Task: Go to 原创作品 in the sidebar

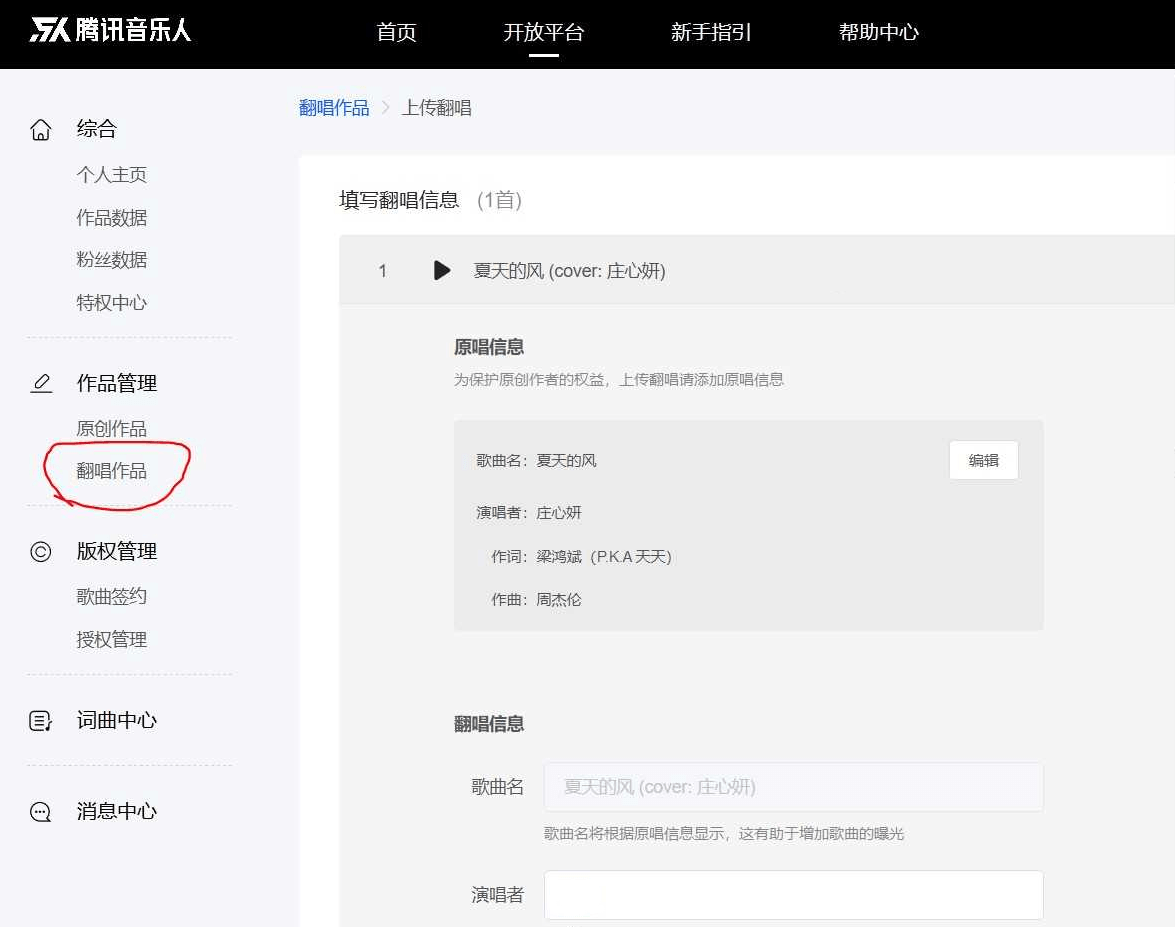Action: pos(111,428)
